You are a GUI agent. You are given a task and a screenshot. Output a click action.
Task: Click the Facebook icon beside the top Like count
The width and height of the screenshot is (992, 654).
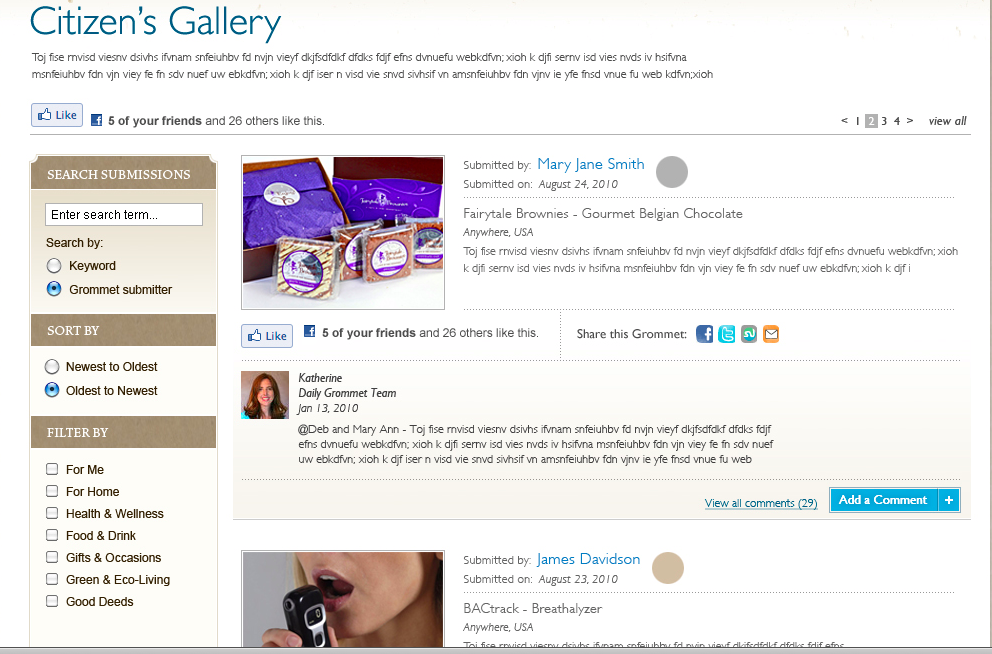pyautogui.click(x=96, y=120)
